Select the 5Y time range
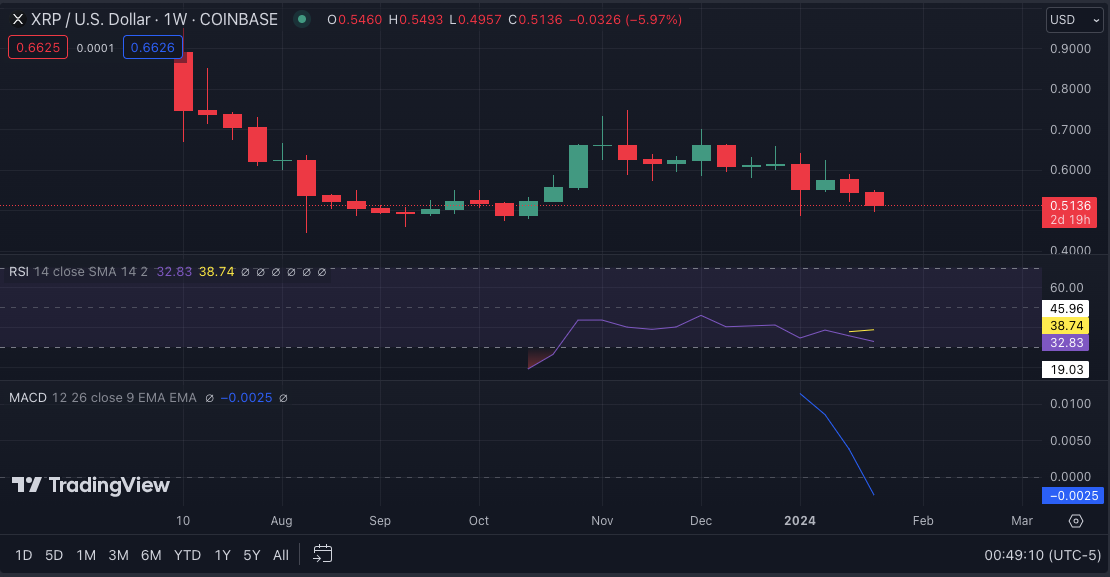The width and height of the screenshot is (1110, 577). 252,555
